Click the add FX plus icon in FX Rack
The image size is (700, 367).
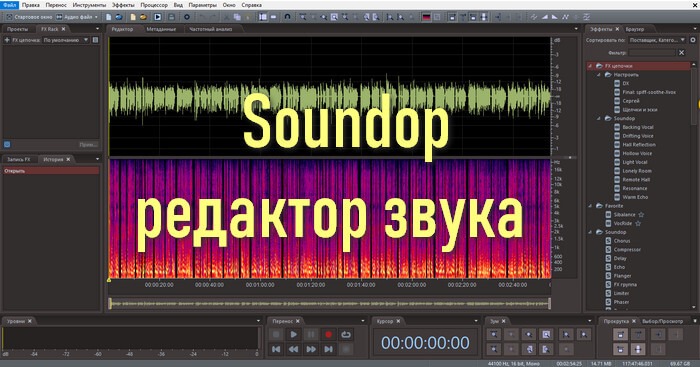(7, 40)
